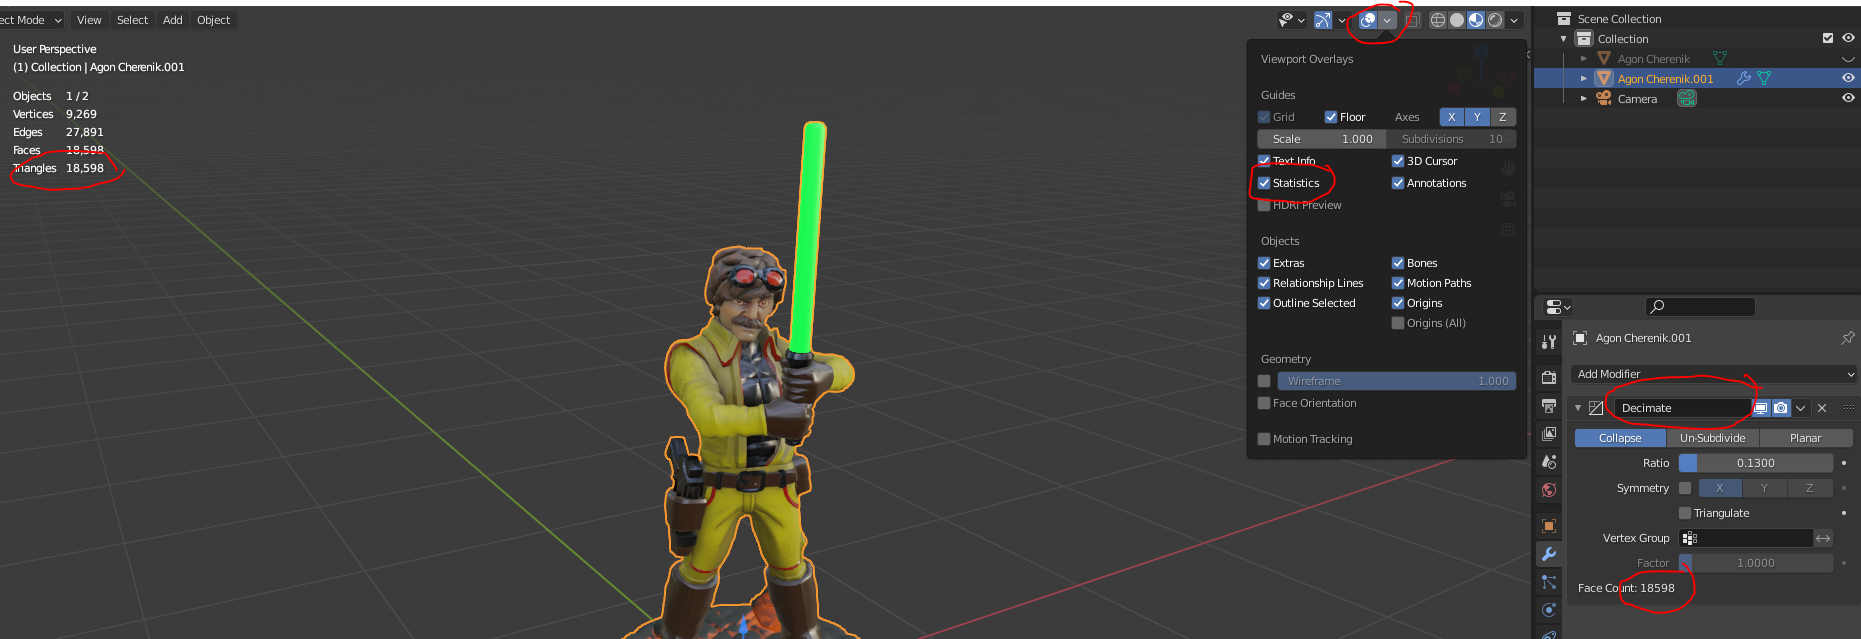Open the Particles properties tab
This screenshot has height=639, width=1861.
tap(1549, 582)
